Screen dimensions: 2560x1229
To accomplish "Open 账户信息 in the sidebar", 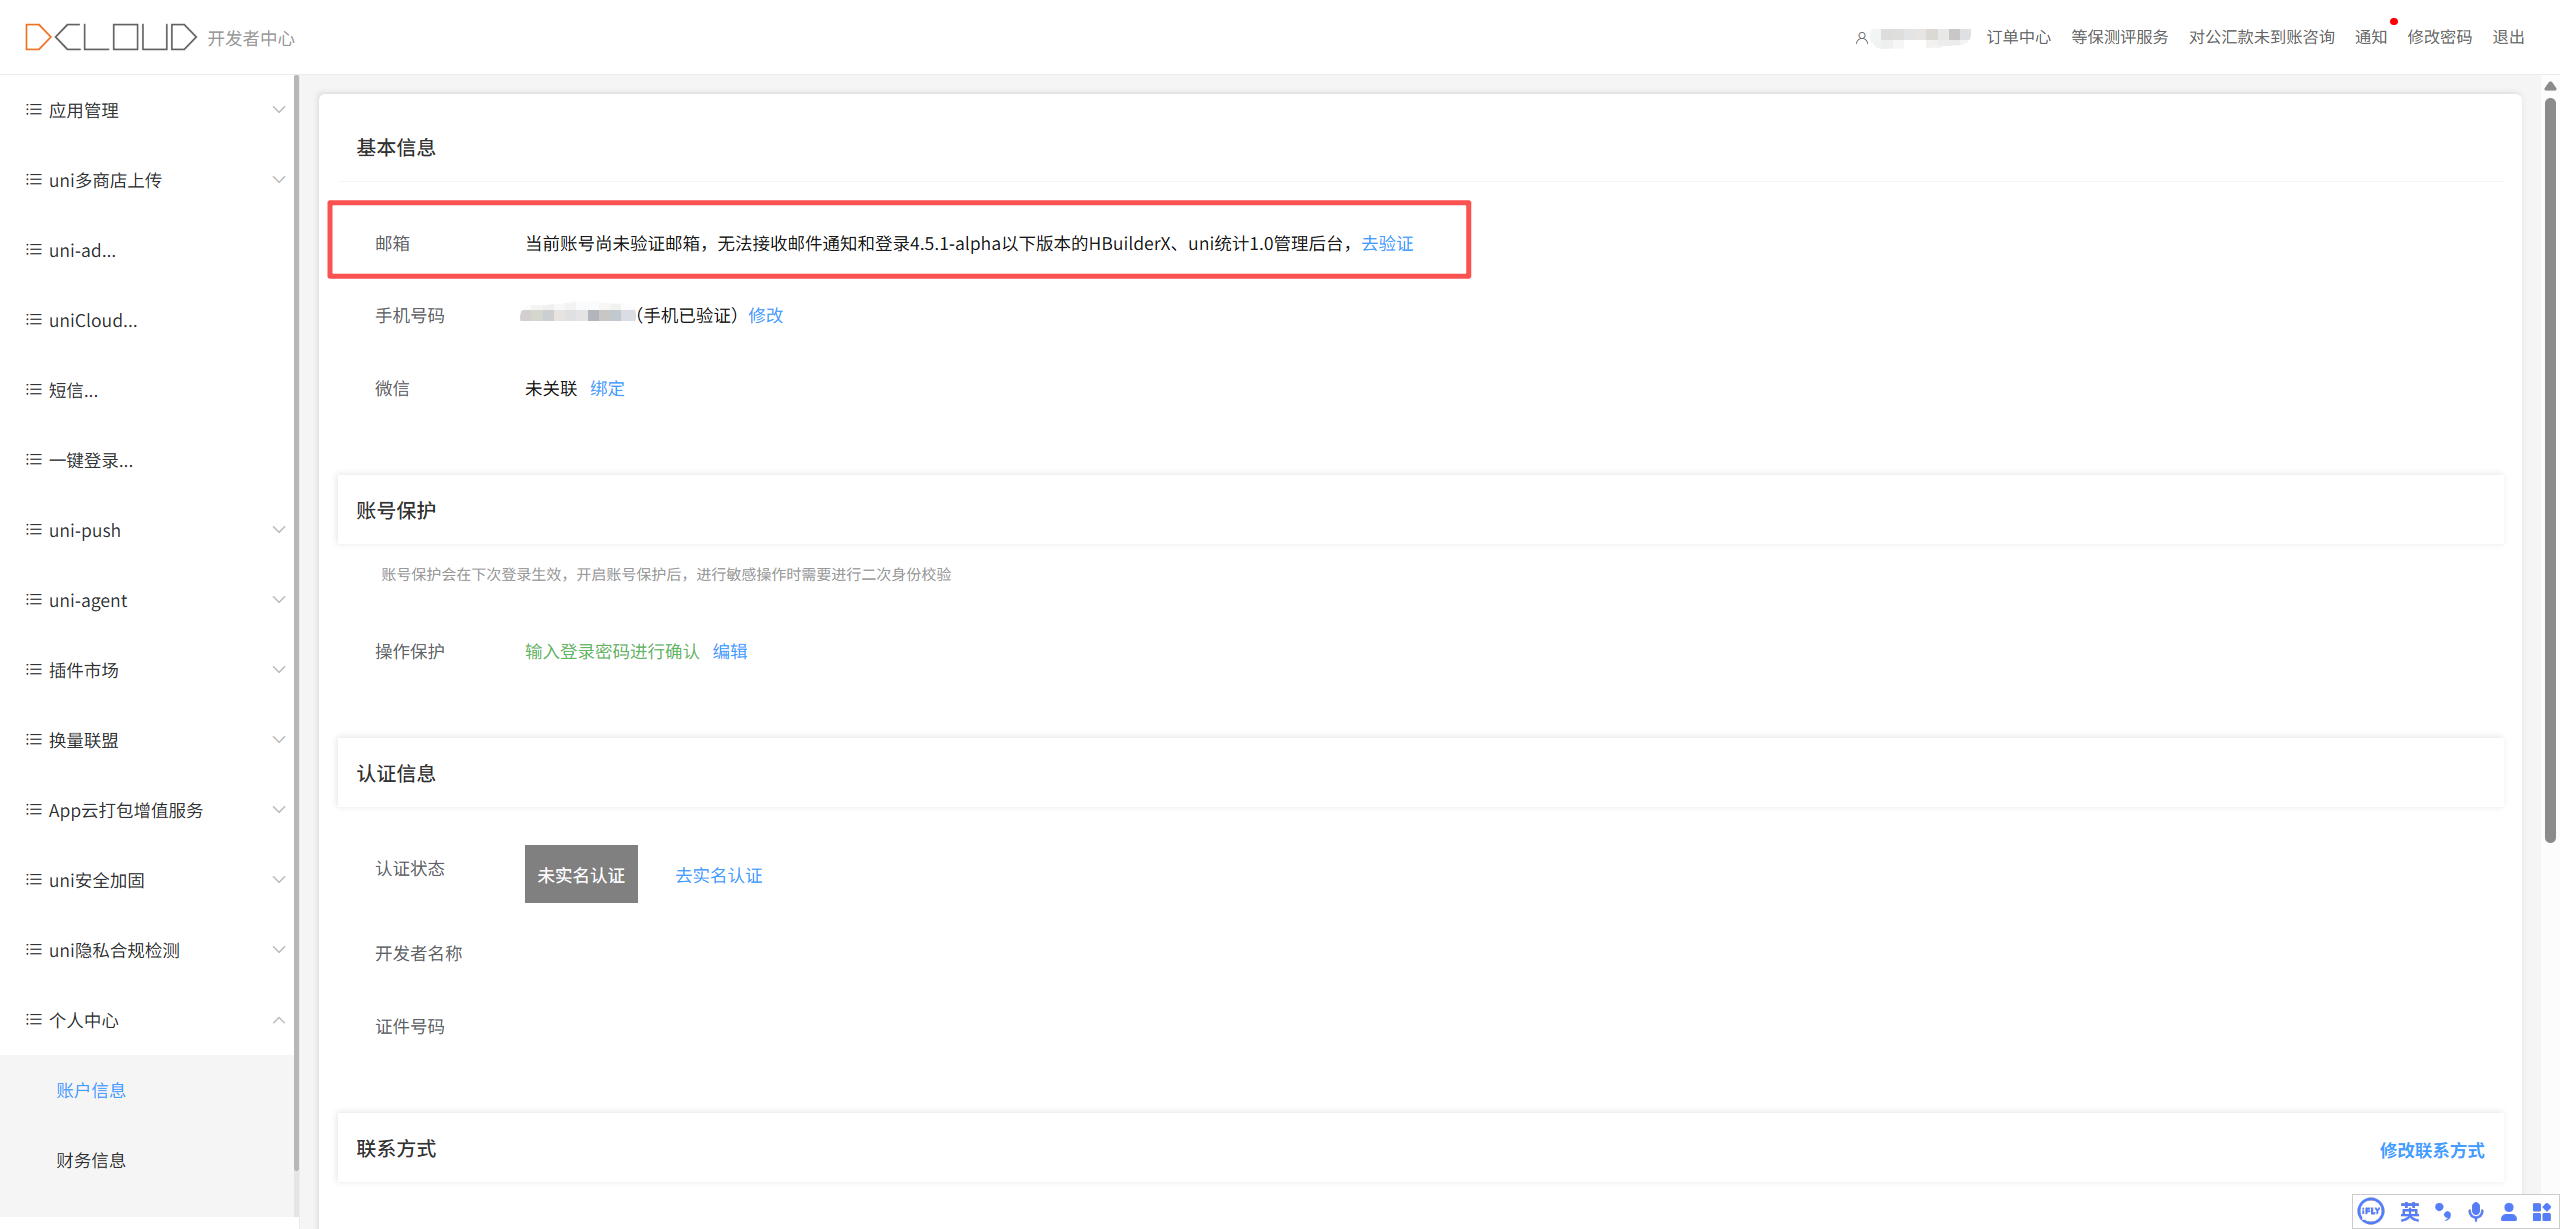I will (x=91, y=1090).
